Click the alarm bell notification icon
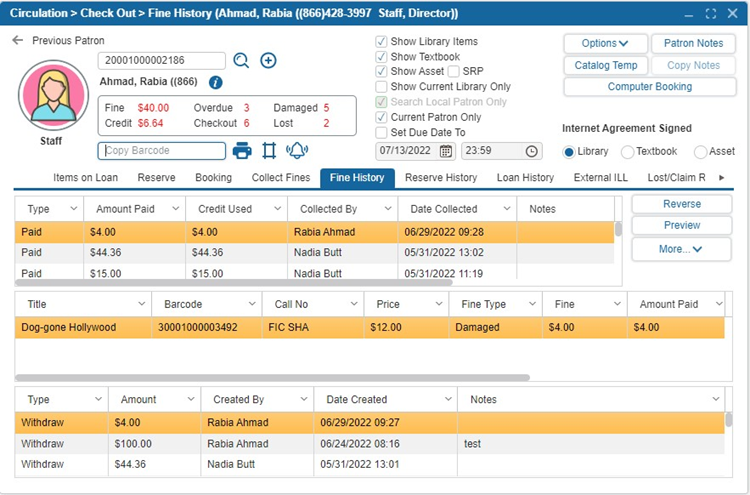This screenshot has height=495, width=750. click(x=297, y=151)
